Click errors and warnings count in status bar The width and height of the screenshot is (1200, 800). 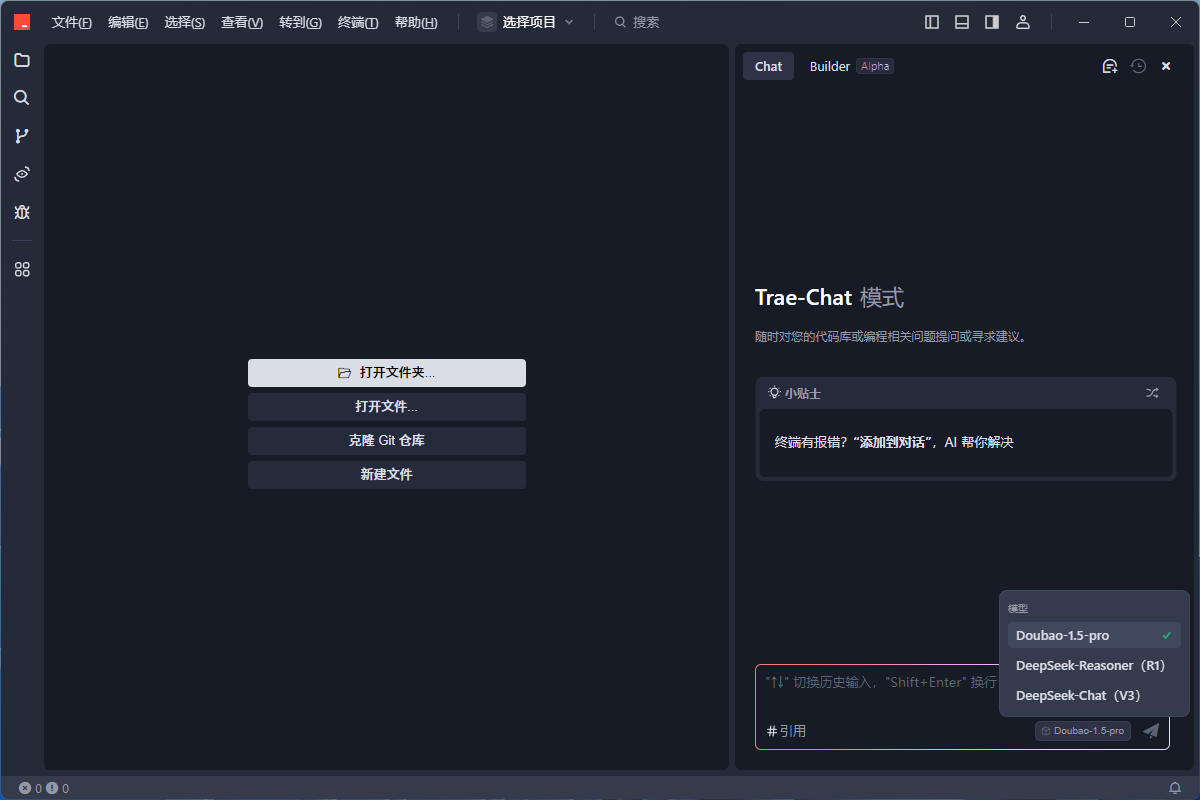click(x=44, y=788)
